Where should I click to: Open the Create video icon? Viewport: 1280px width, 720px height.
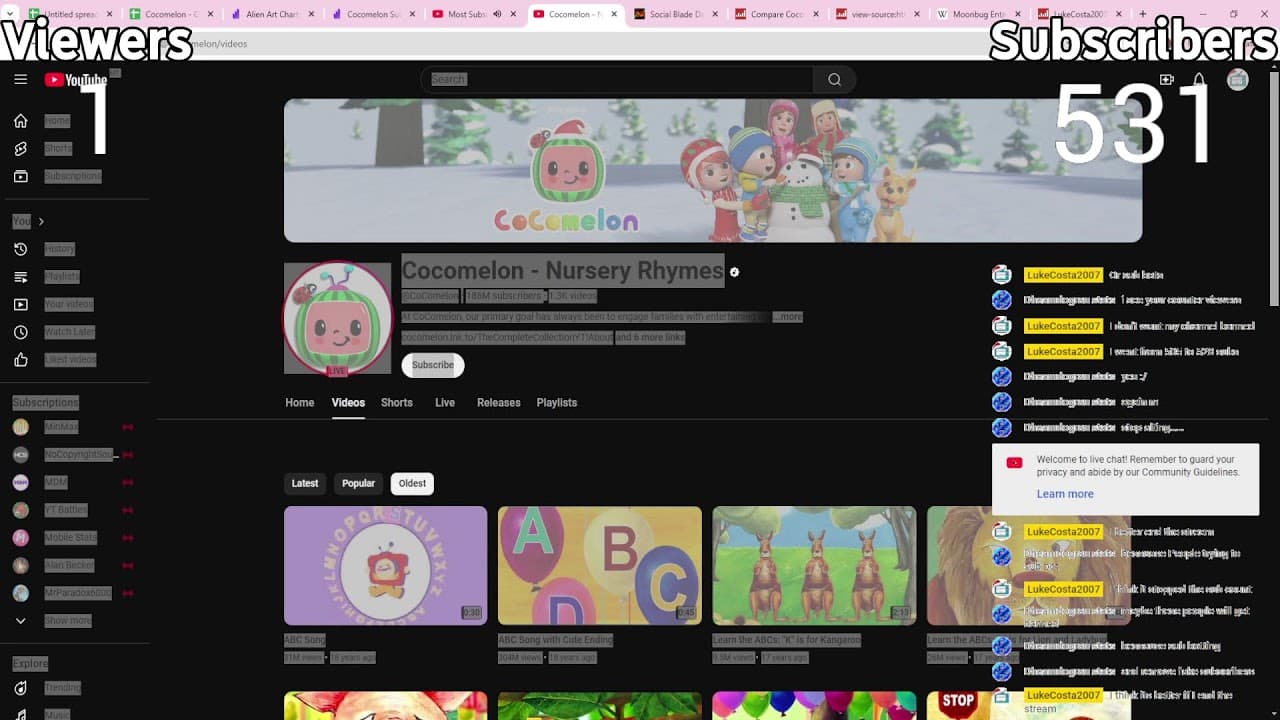(1167, 80)
